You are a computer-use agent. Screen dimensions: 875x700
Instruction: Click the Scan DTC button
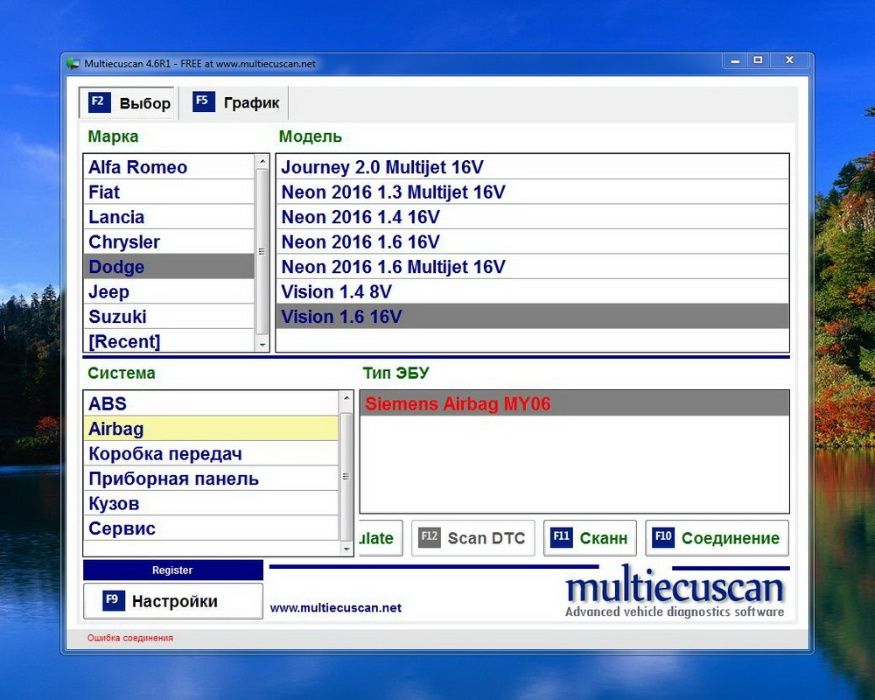pyautogui.click(x=473, y=538)
